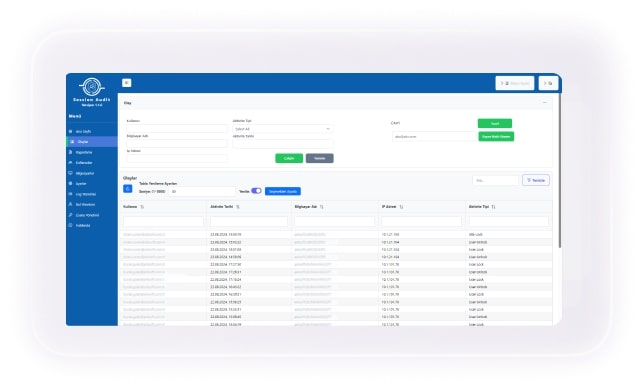Click the Saniye refresh interval input
Screen dimensions: 643x389
click(x=202, y=191)
